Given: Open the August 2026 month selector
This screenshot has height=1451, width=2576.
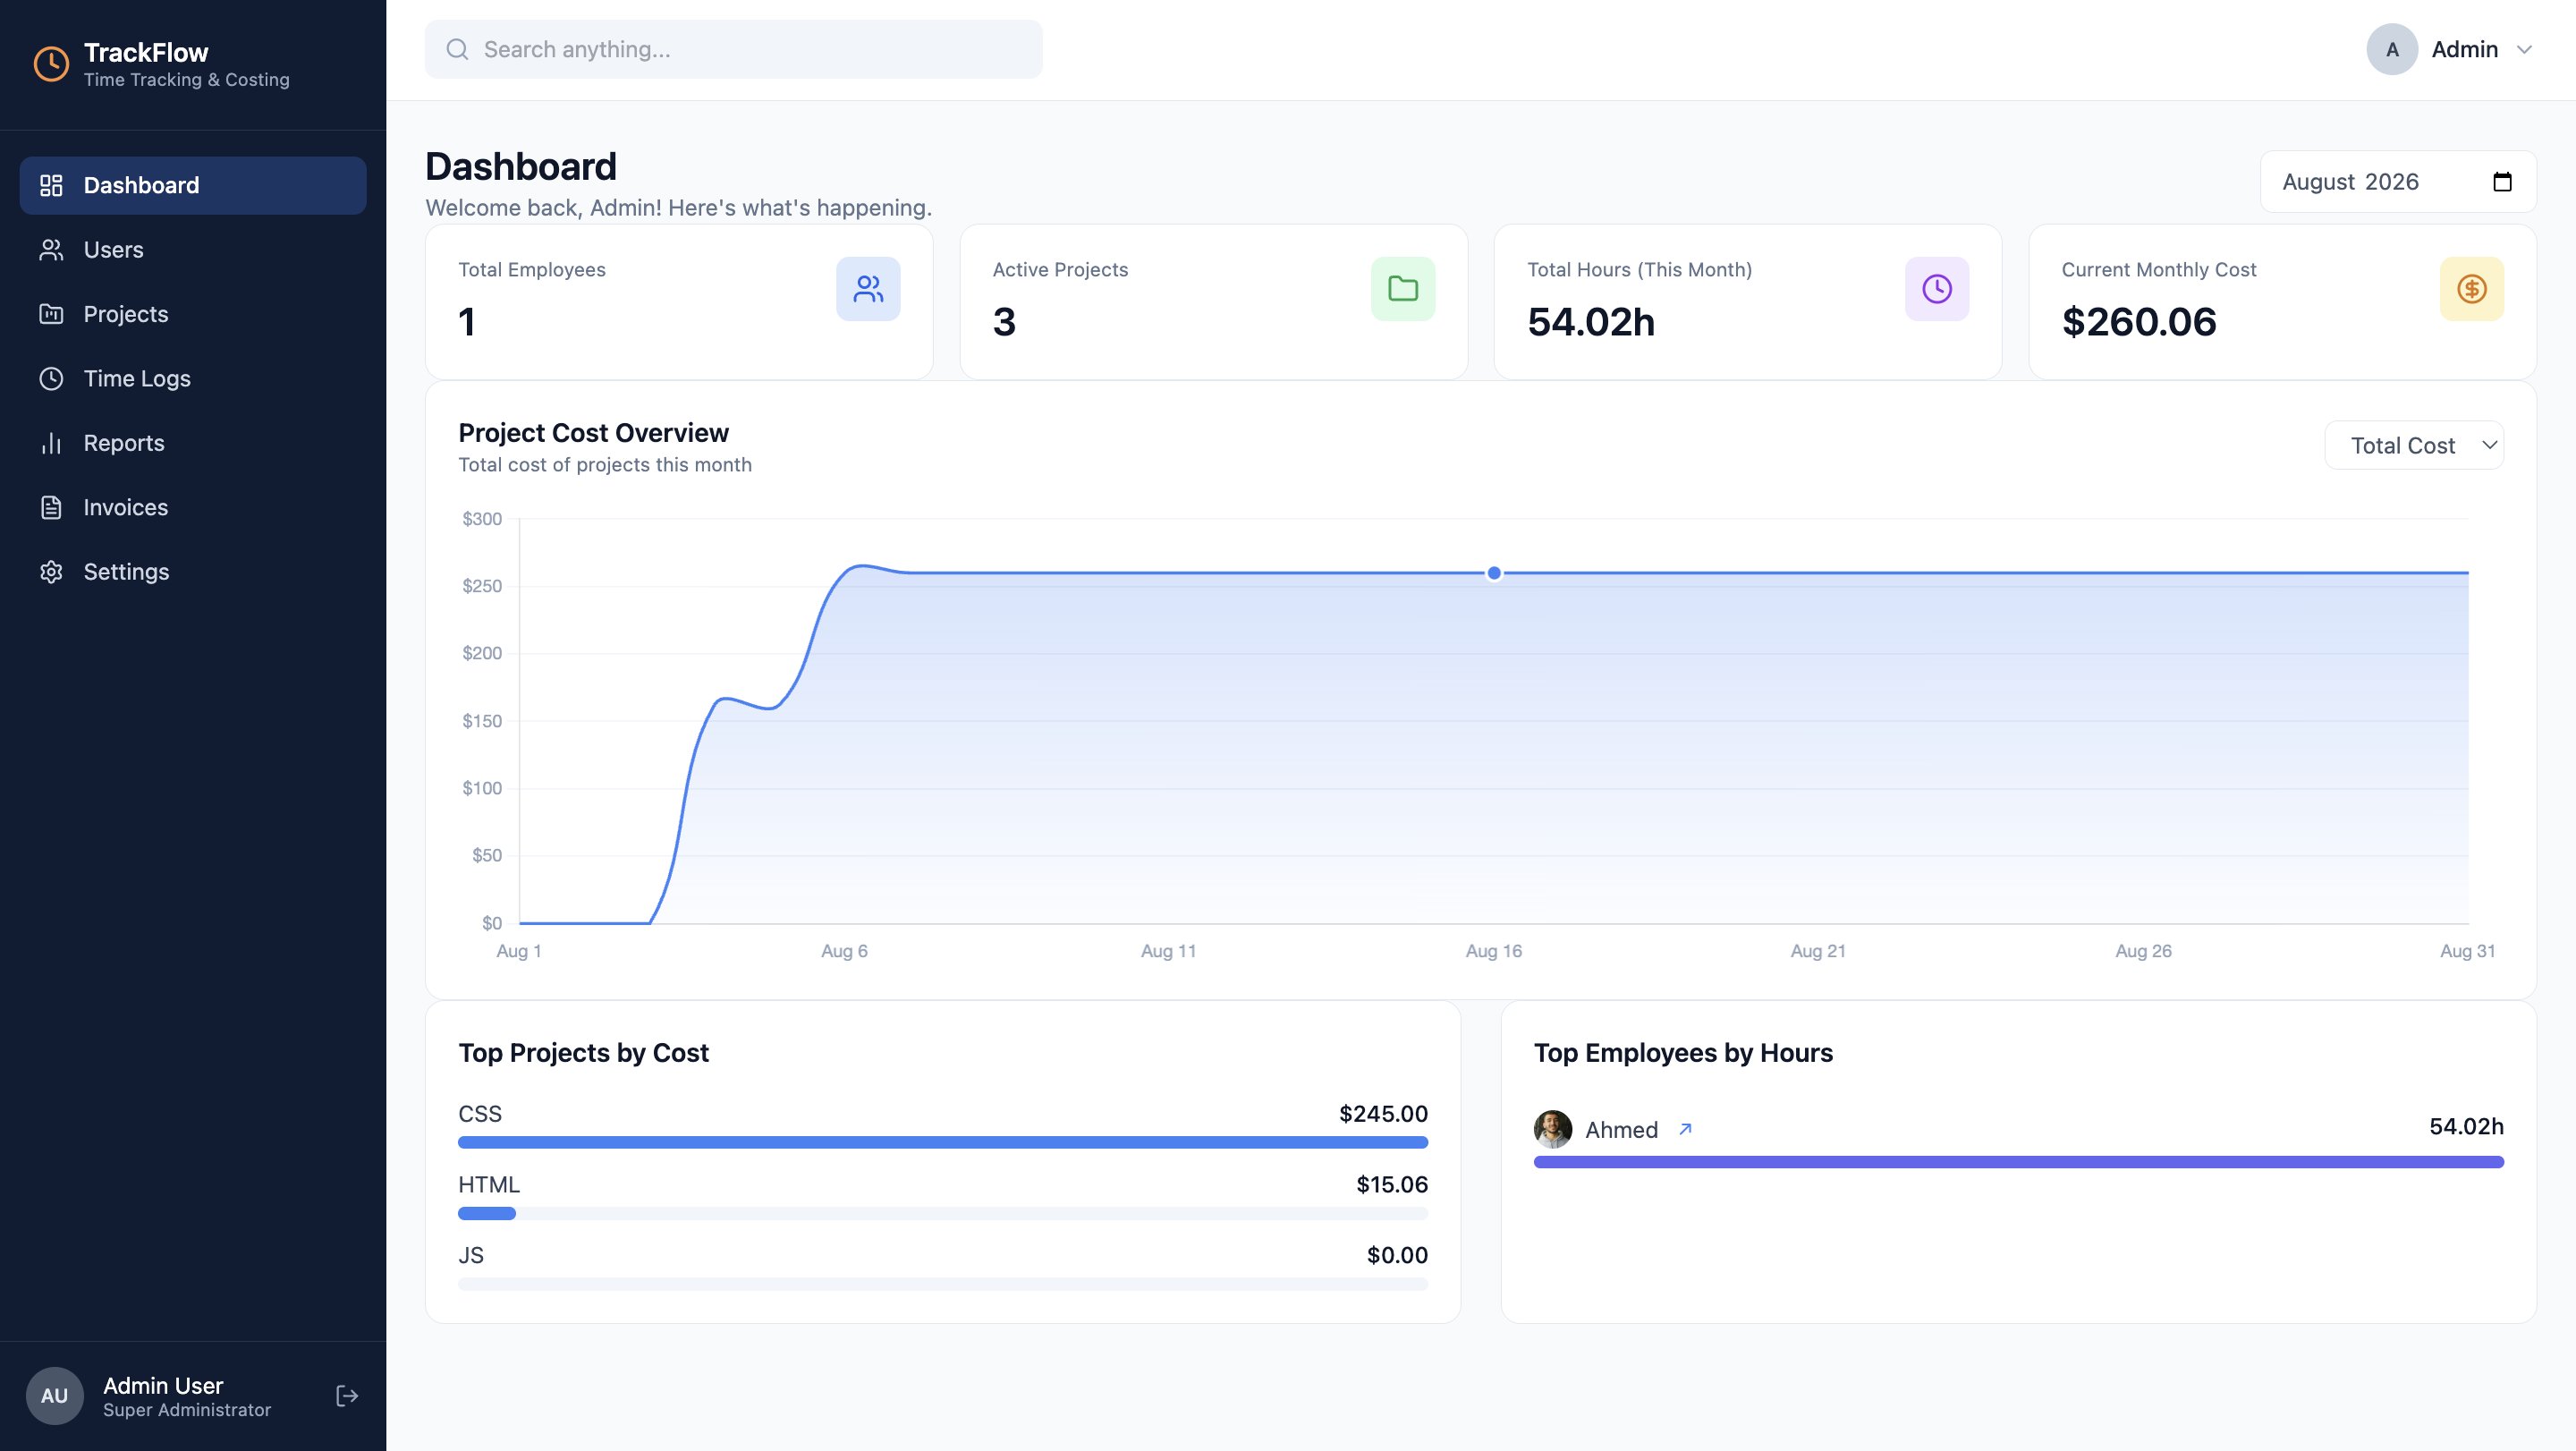Looking at the screenshot, I should click(2398, 182).
